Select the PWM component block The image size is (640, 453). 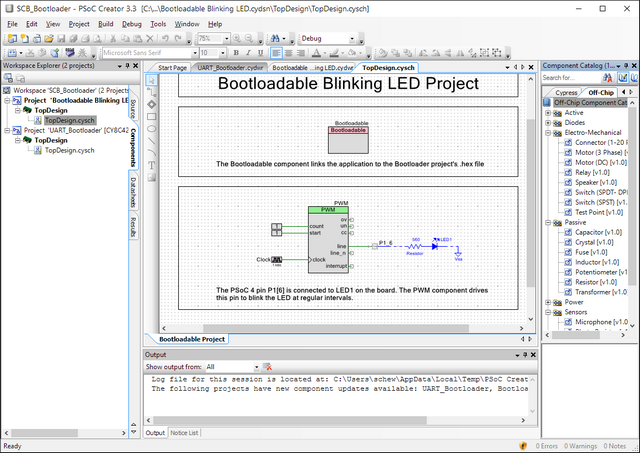[x=328, y=240]
